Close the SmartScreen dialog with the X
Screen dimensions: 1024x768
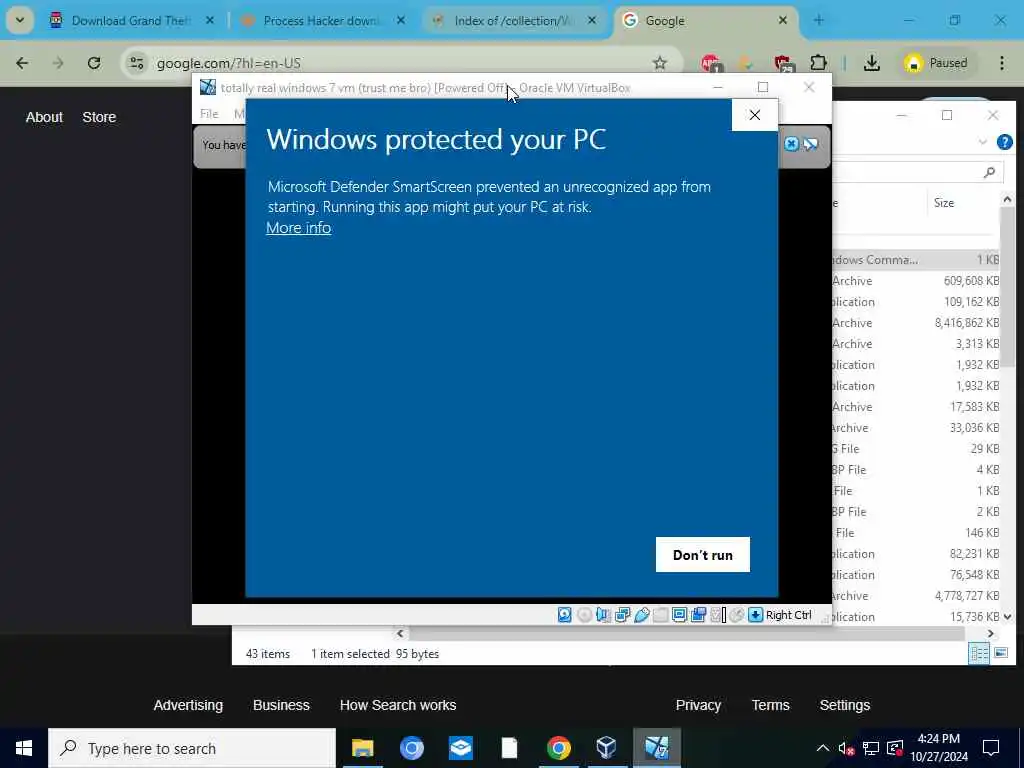coord(755,115)
